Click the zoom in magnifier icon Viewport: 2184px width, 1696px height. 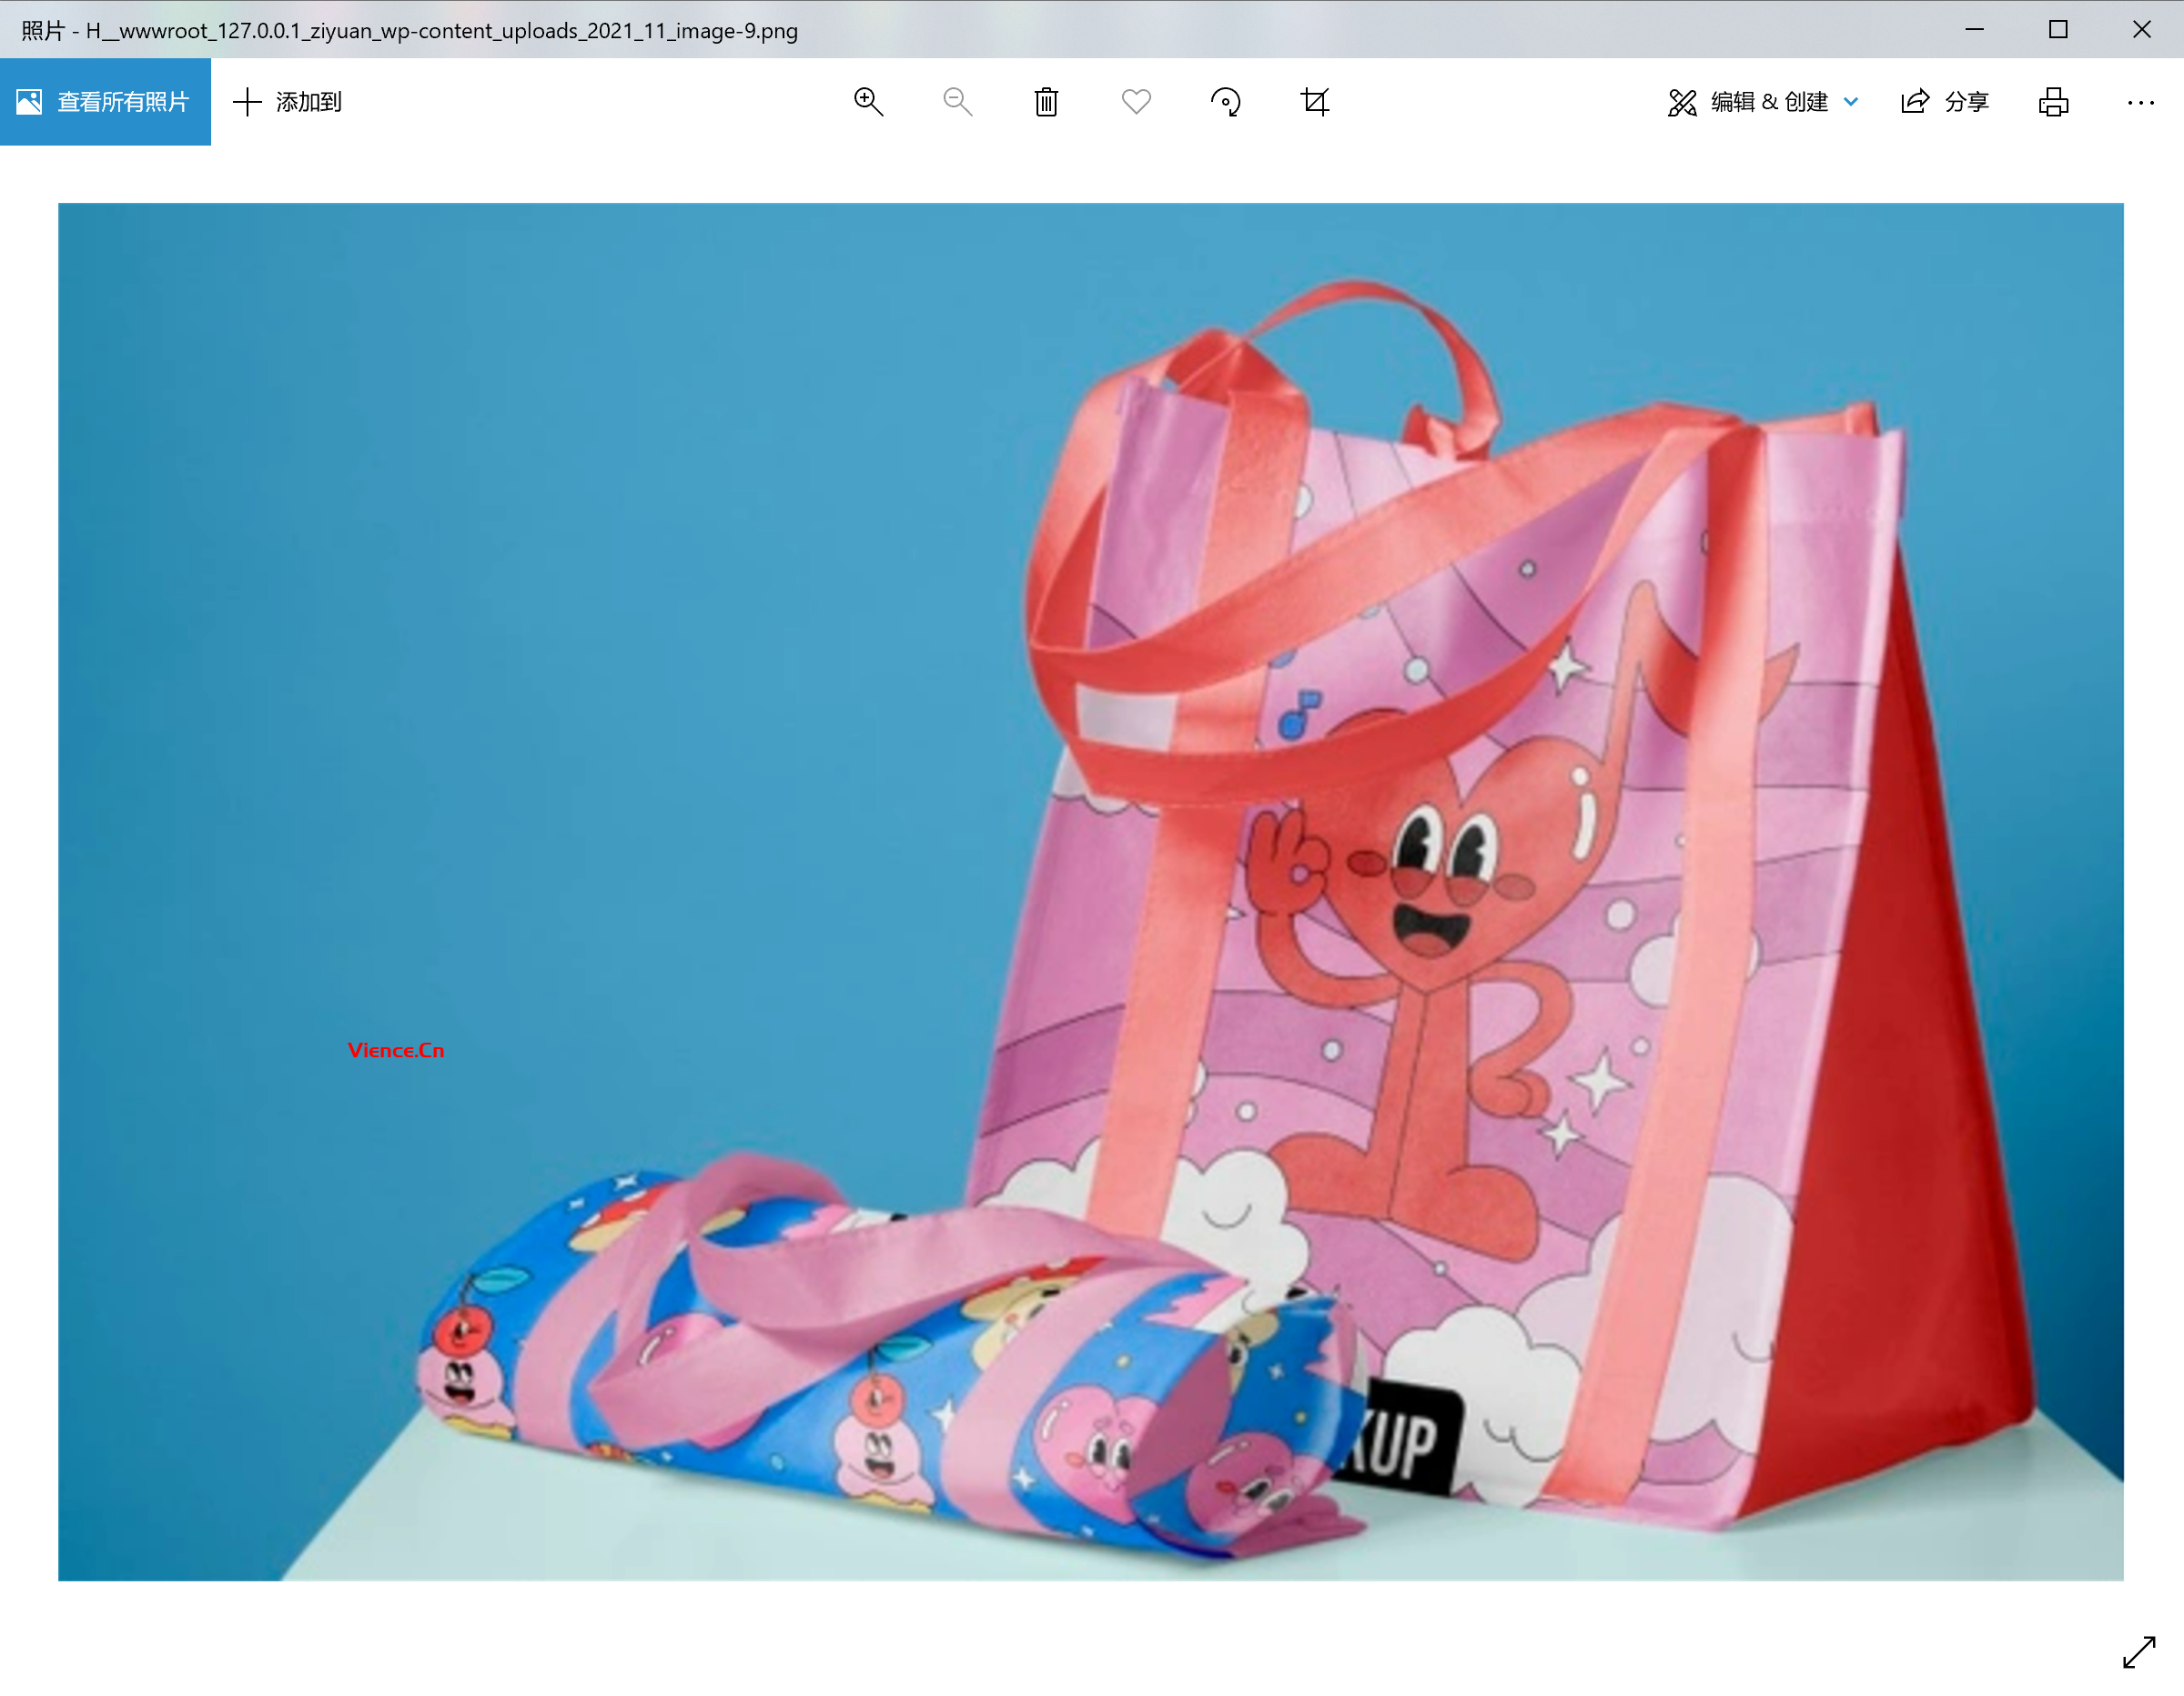[x=868, y=102]
